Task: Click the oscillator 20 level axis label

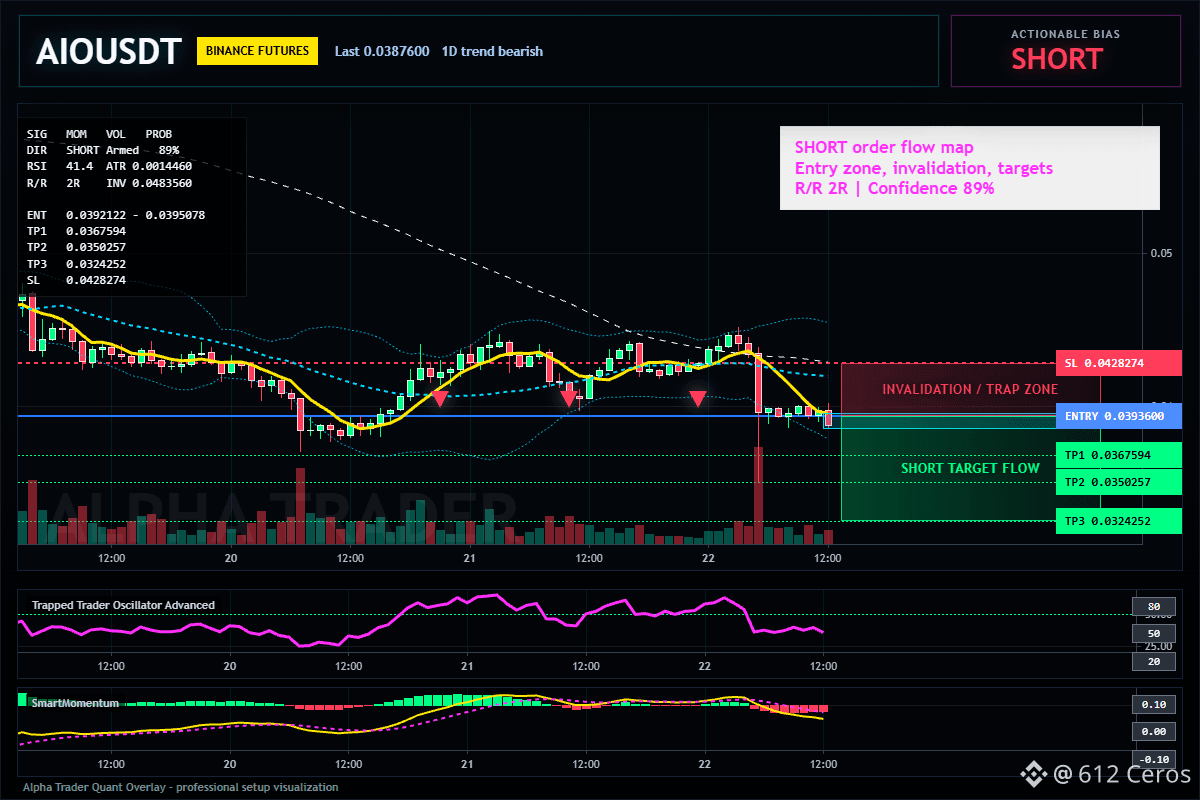Action: pos(1153,661)
